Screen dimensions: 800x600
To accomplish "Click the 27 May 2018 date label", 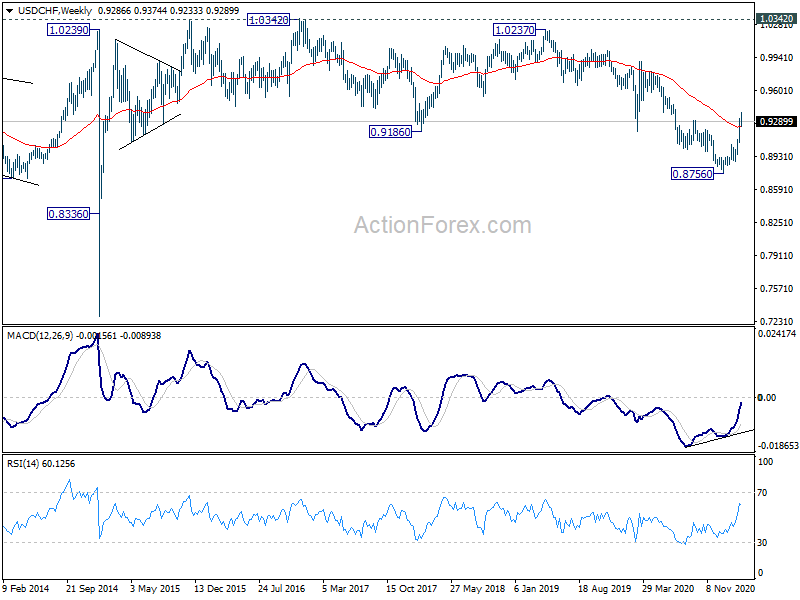I will coord(477,589).
